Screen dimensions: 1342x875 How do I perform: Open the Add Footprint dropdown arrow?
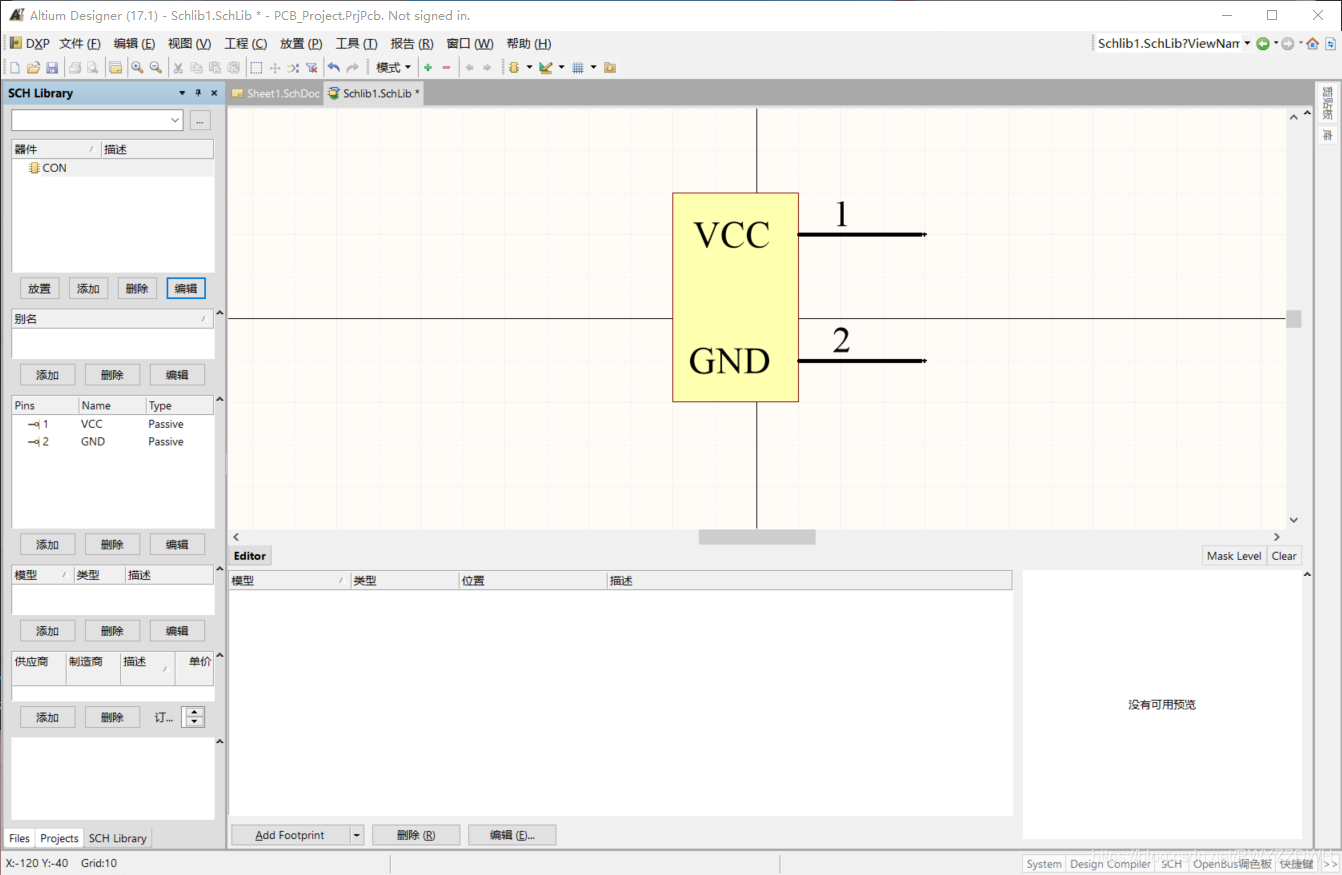pos(356,835)
